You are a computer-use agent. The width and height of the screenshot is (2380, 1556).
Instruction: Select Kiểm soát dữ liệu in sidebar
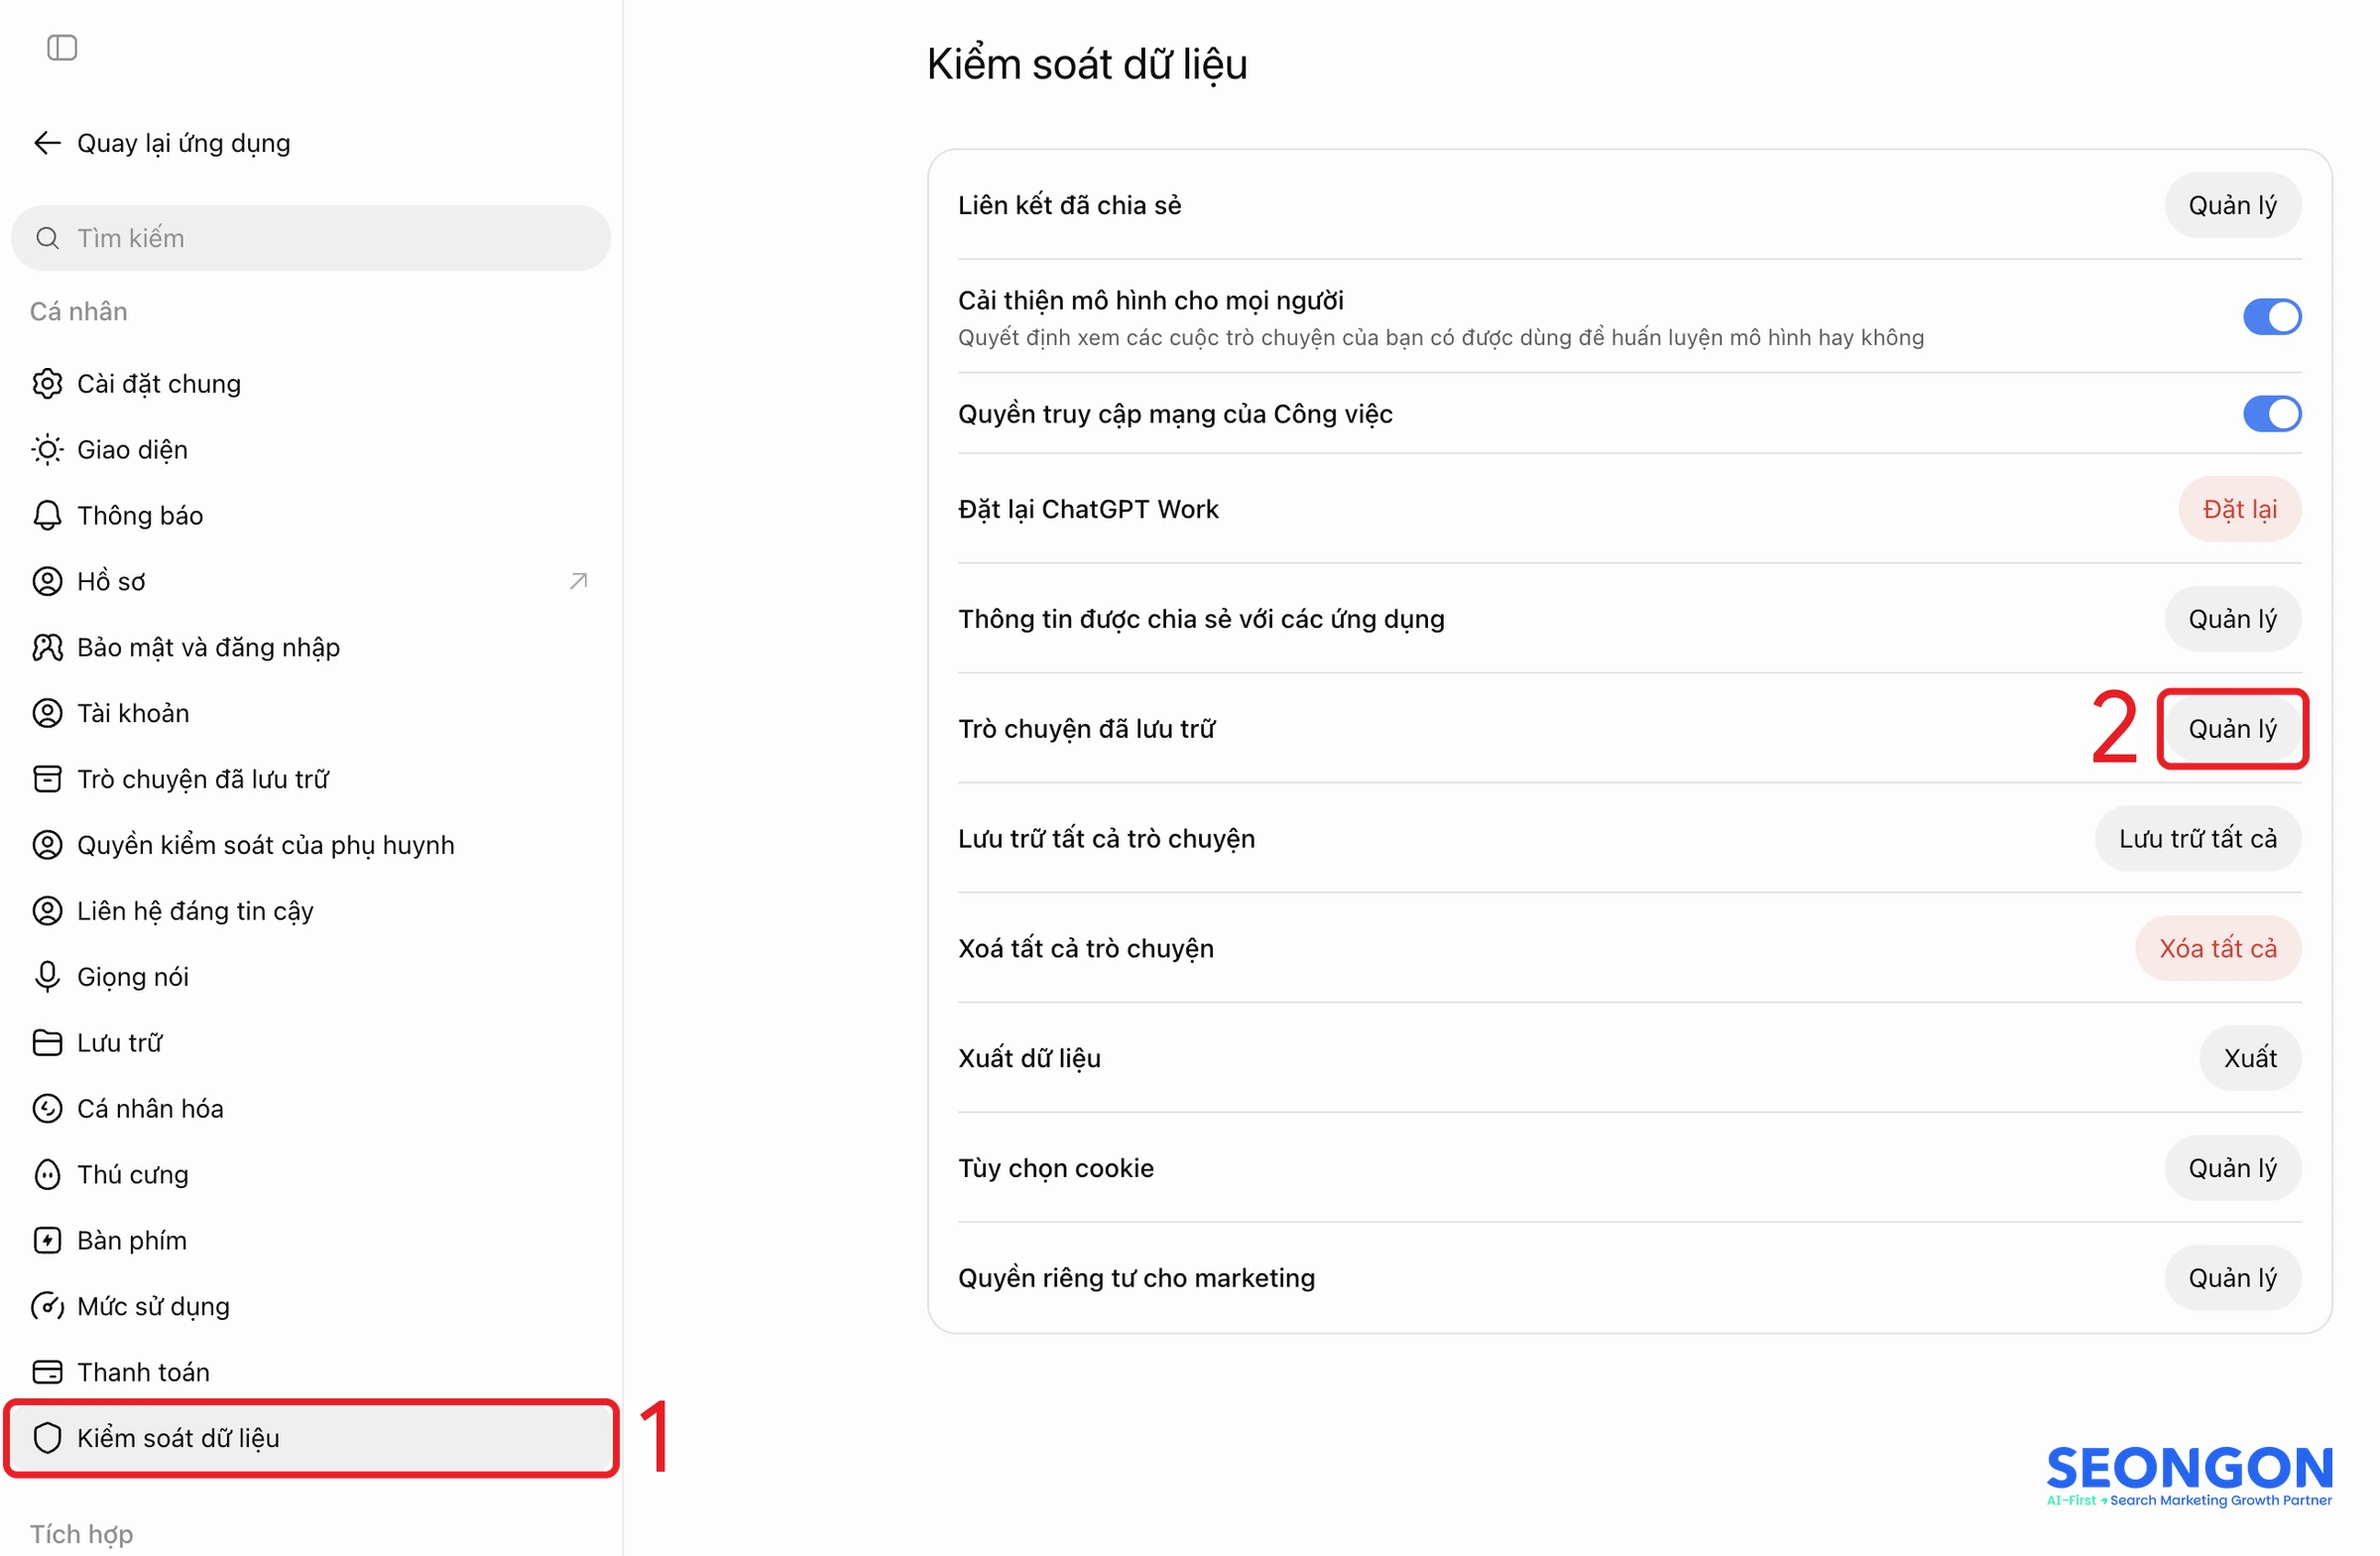point(310,1438)
